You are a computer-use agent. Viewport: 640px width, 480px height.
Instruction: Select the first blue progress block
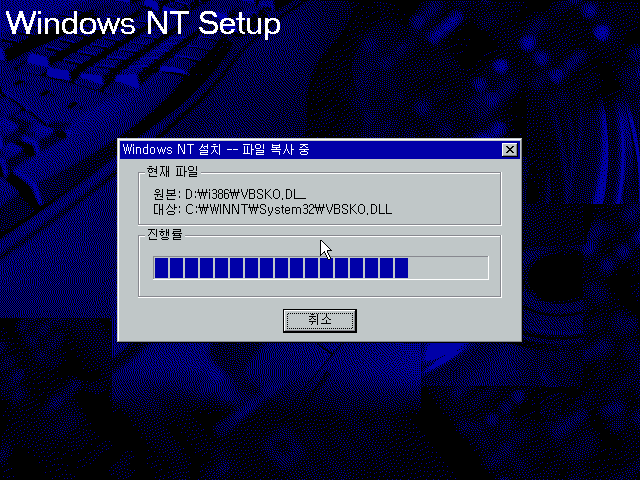click(162, 268)
